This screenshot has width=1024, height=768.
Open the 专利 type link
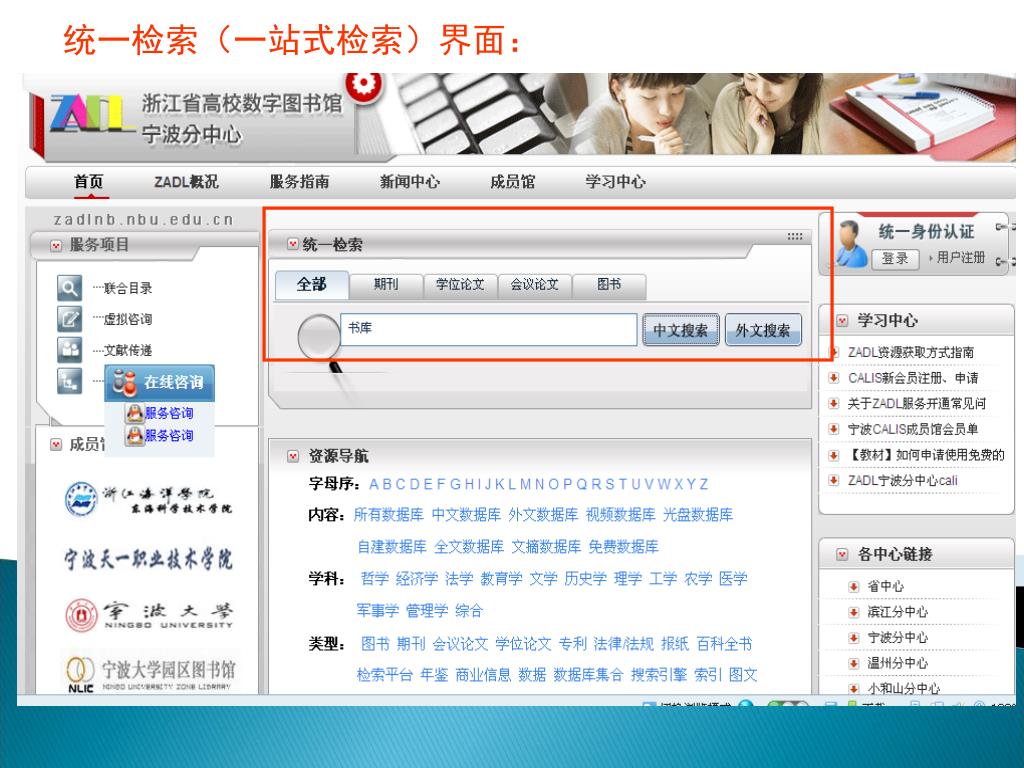pyautogui.click(x=573, y=644)
